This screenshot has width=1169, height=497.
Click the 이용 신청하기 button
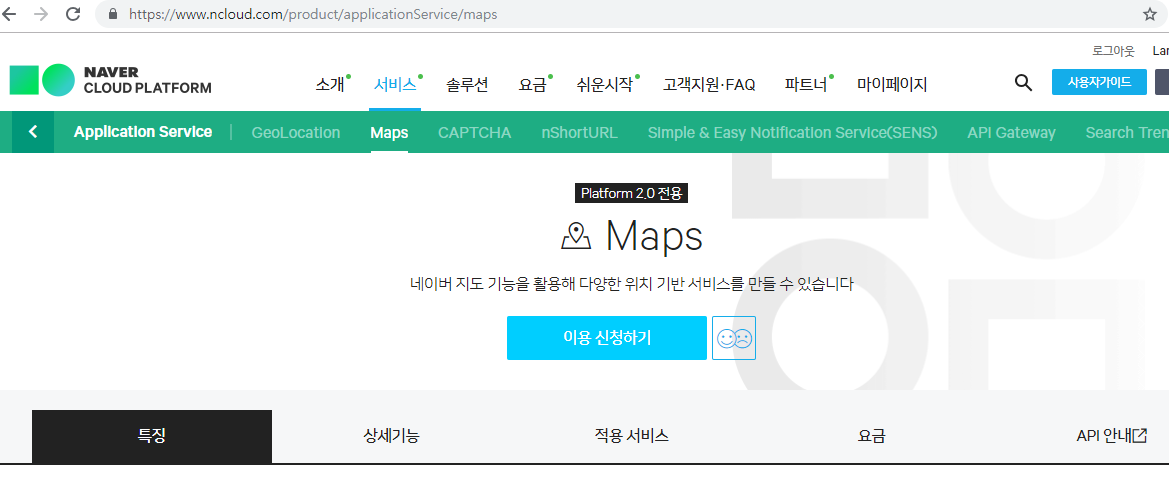607,338
